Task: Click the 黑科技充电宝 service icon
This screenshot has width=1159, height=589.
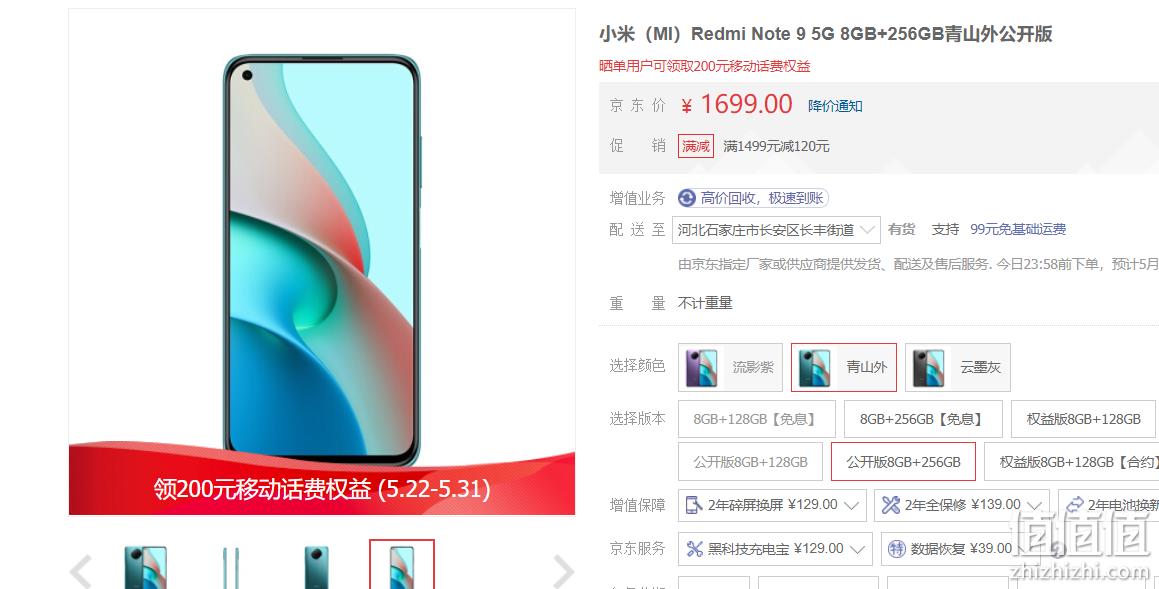Action: pos(694,548)
